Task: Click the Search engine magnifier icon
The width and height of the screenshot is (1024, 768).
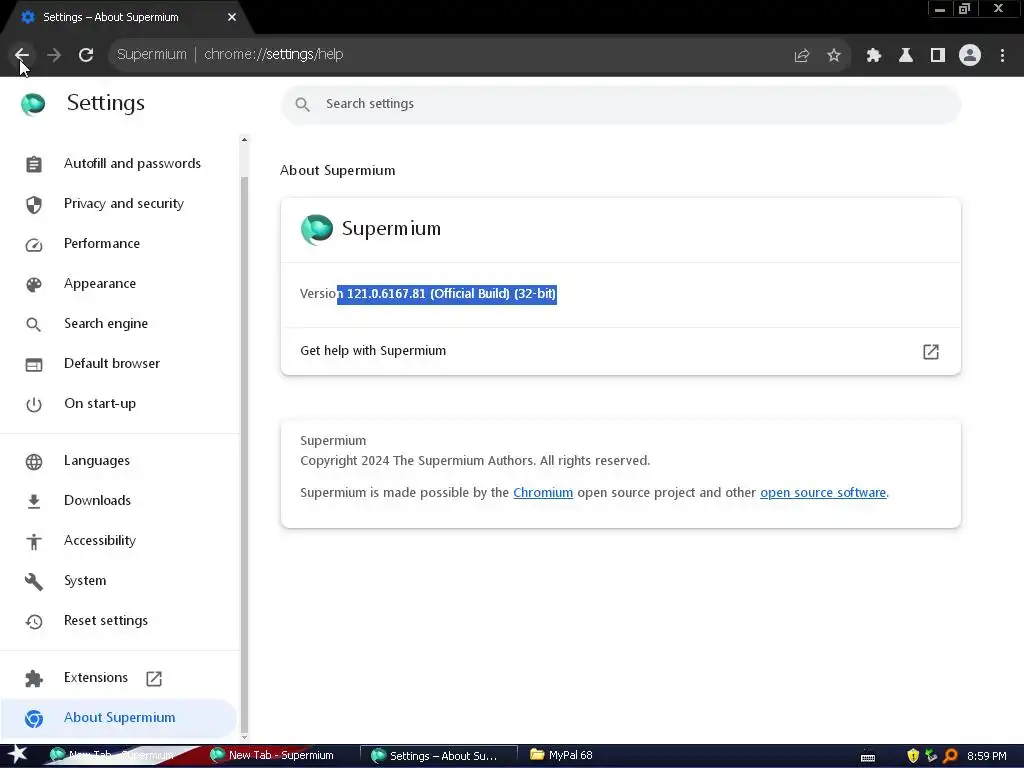Action: click(33, 325)
